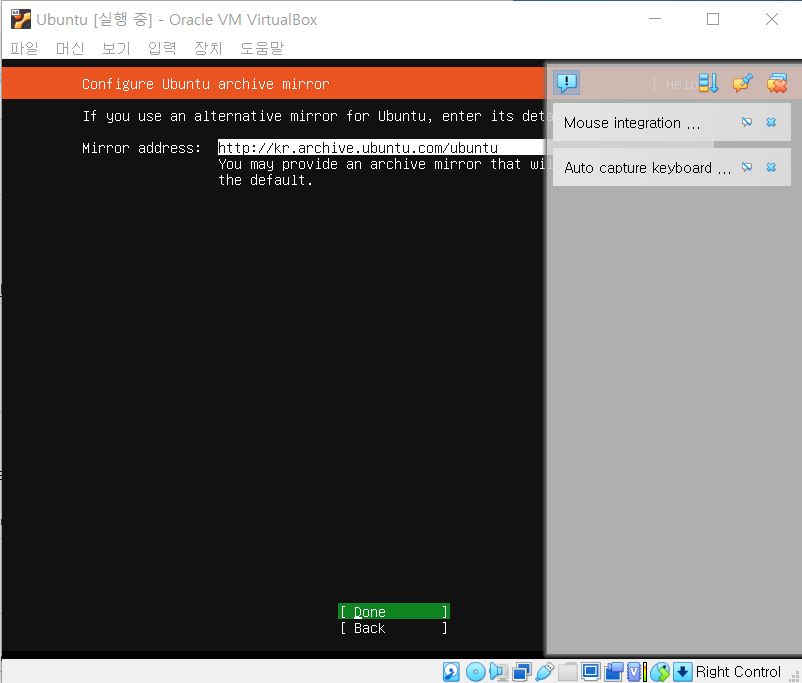Clear all notifications with the red X icon
Viewport: 802px width, 683px height.
click(x=776, y=83)
